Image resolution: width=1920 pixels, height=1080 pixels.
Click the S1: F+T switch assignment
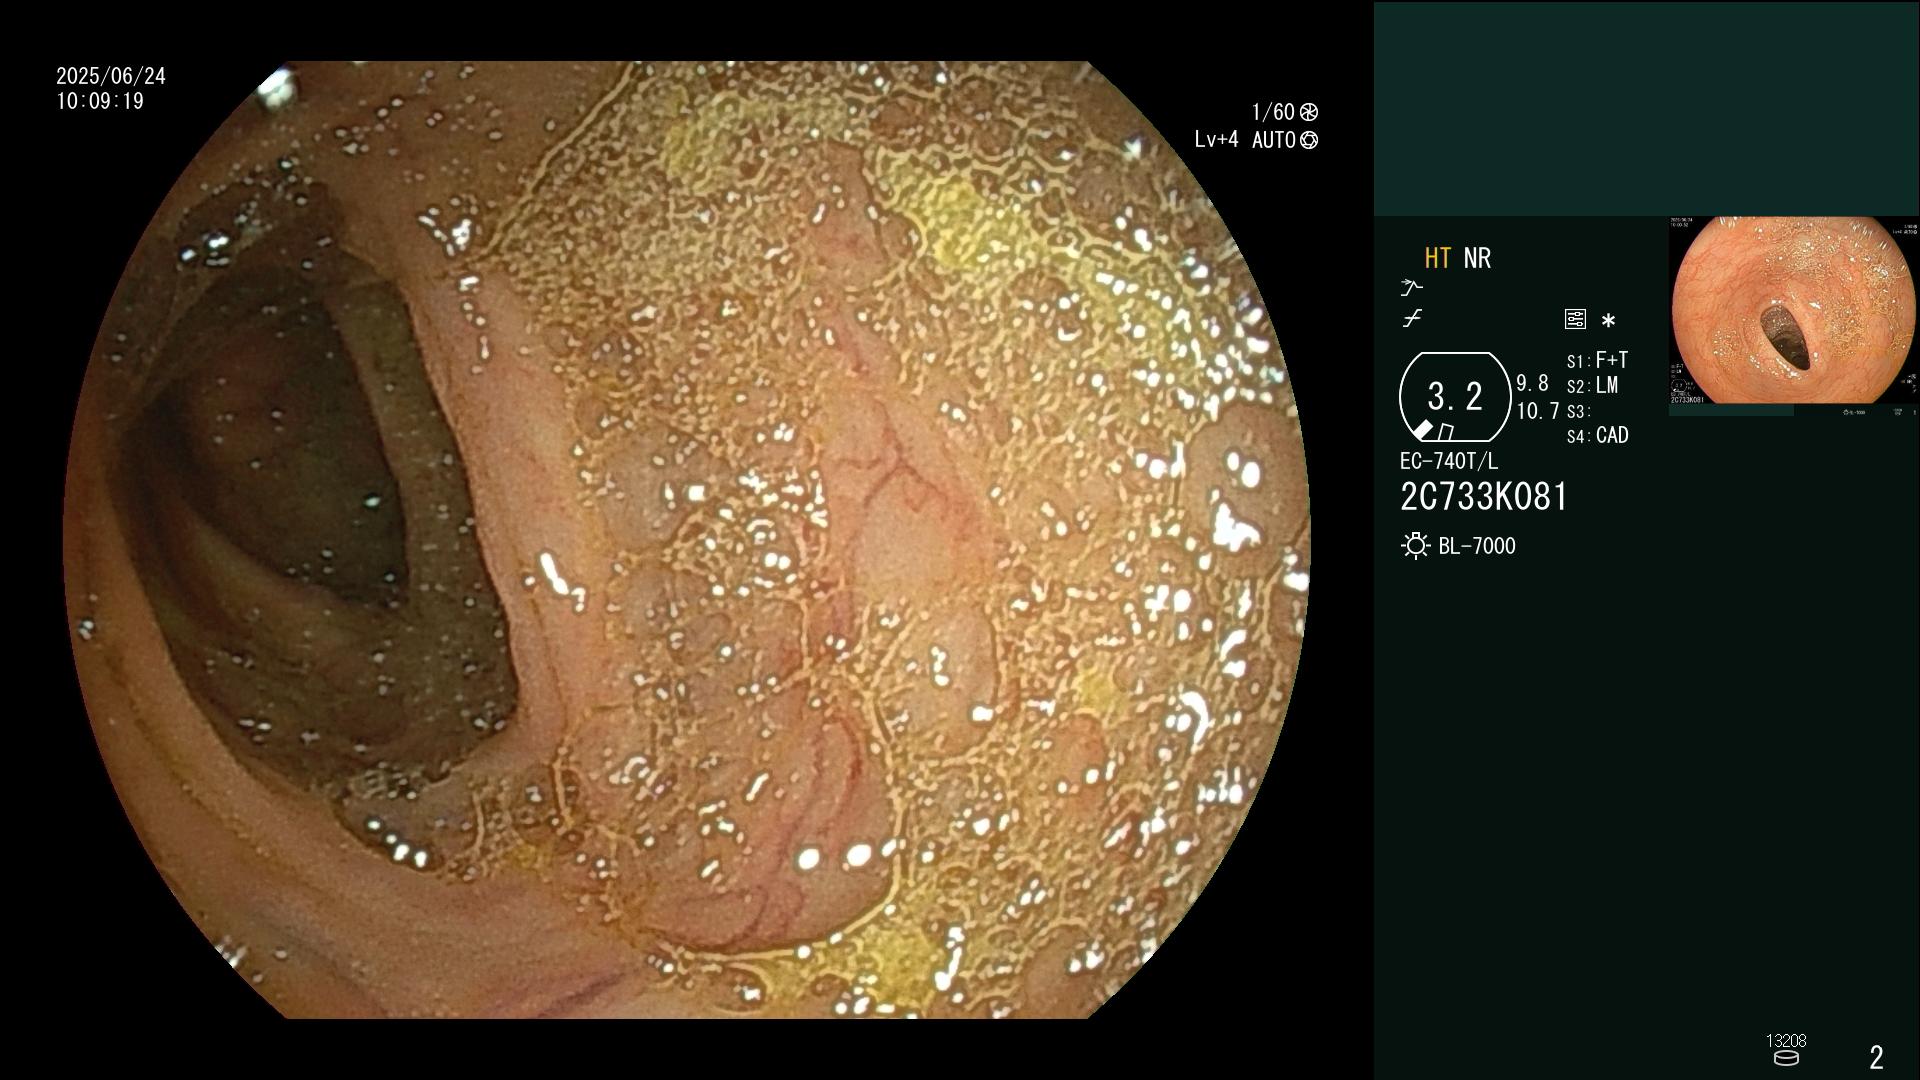tap(1597, 360)
